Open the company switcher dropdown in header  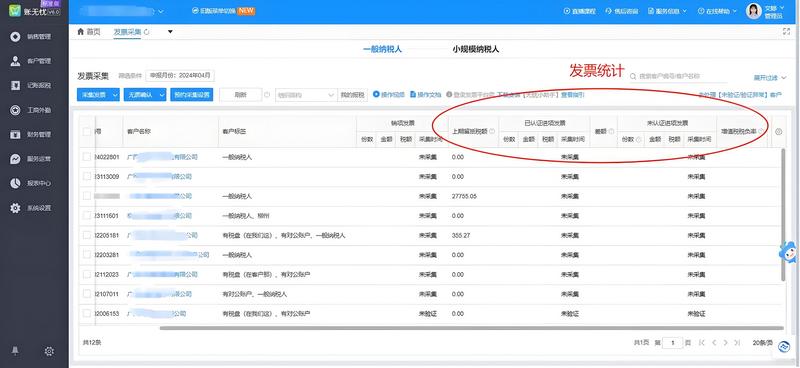161,11
